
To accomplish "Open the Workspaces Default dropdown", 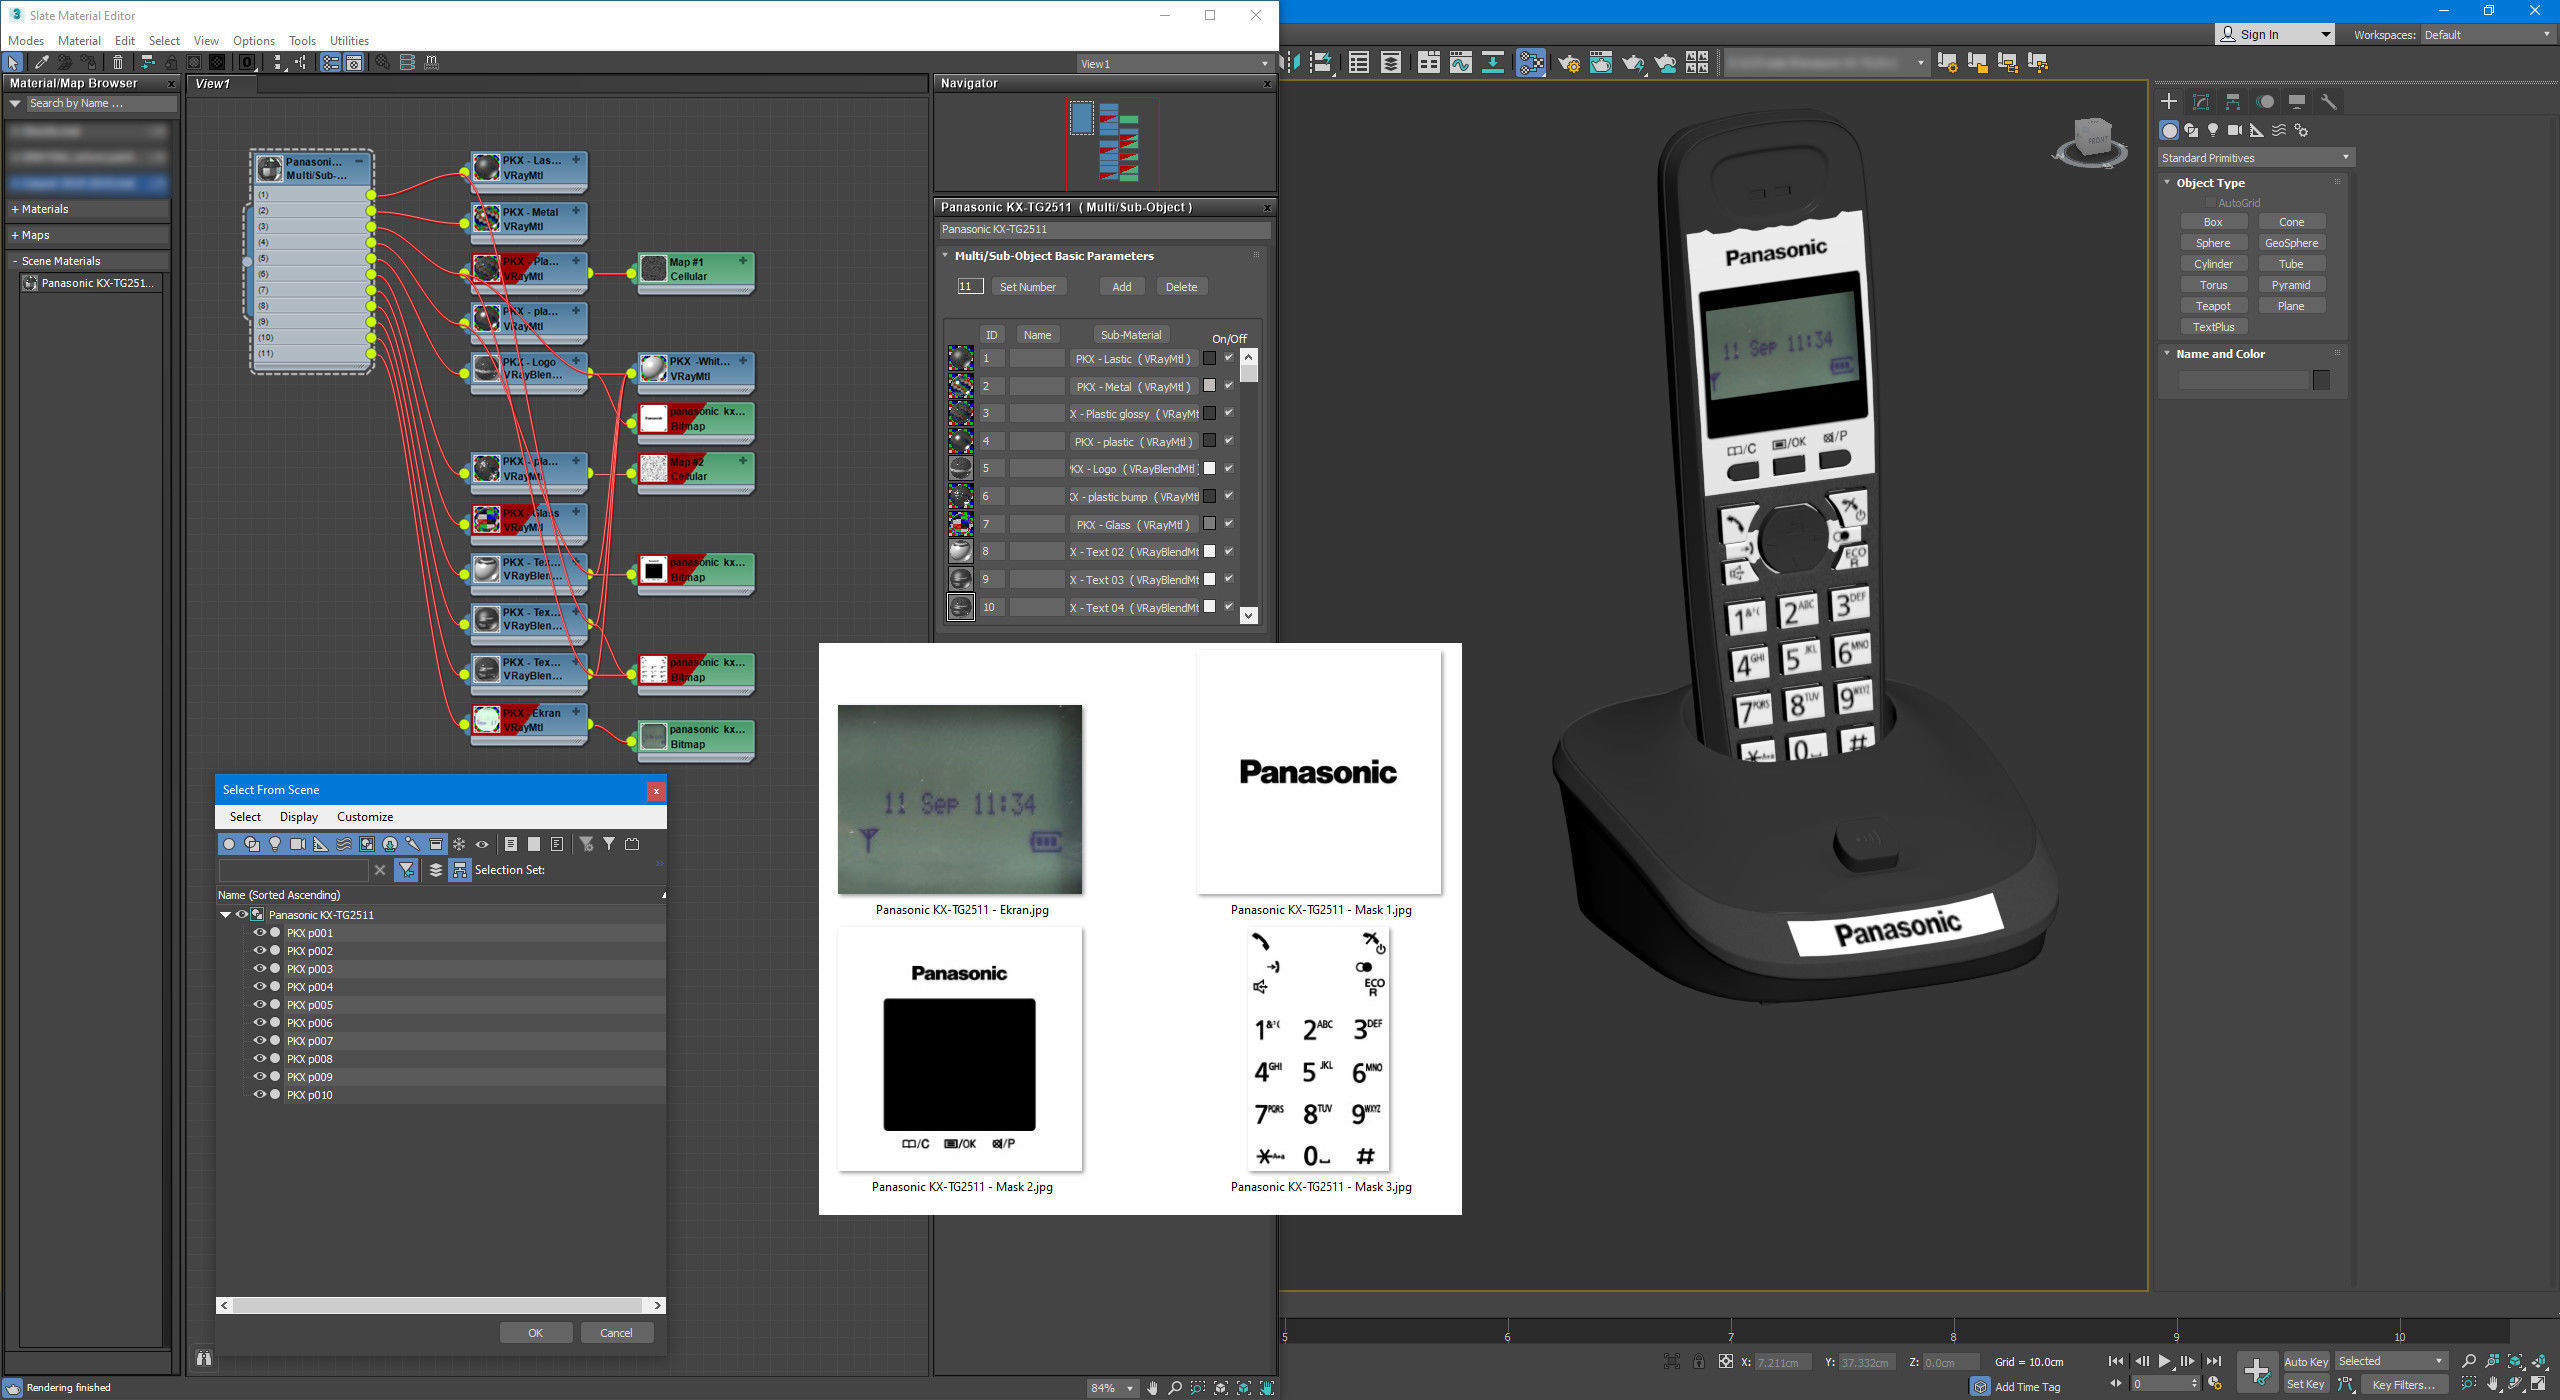I will pos(2487,35).
